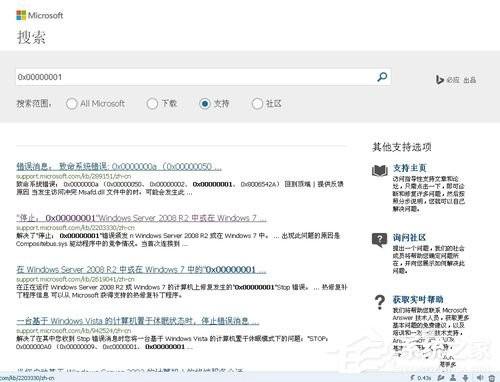Select the All Microsoft radio button

pyautogui.click(x=71, y=104)
